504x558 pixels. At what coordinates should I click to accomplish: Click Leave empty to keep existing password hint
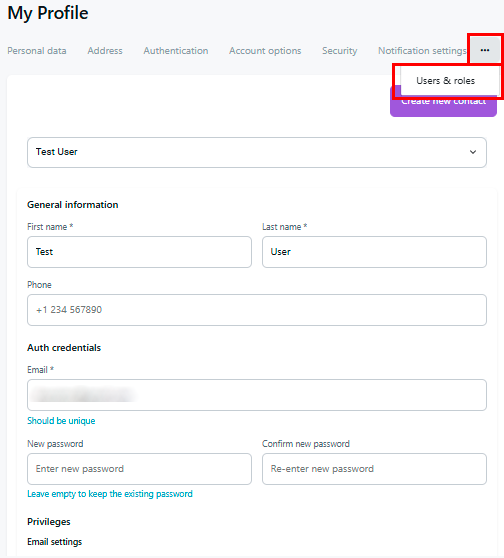coord(110,494)
